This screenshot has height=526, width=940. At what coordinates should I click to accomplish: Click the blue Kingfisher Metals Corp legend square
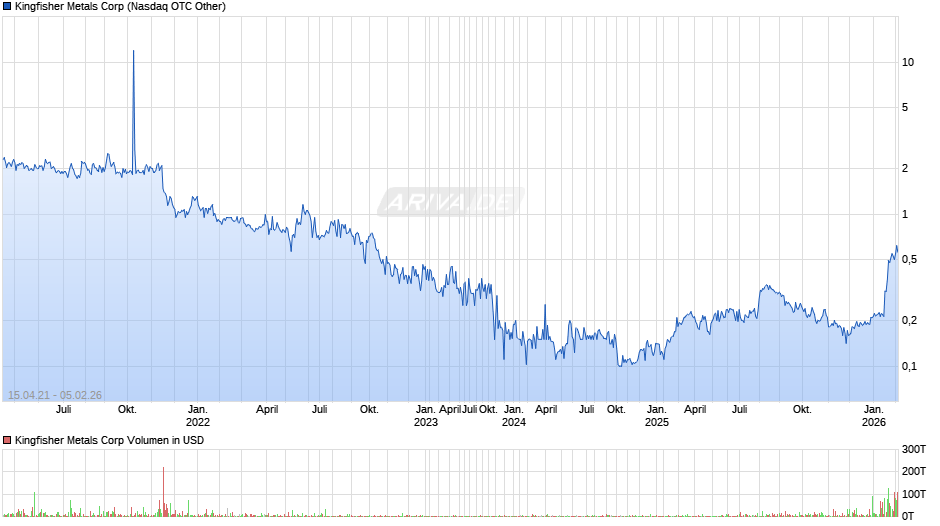pos(7,7)
